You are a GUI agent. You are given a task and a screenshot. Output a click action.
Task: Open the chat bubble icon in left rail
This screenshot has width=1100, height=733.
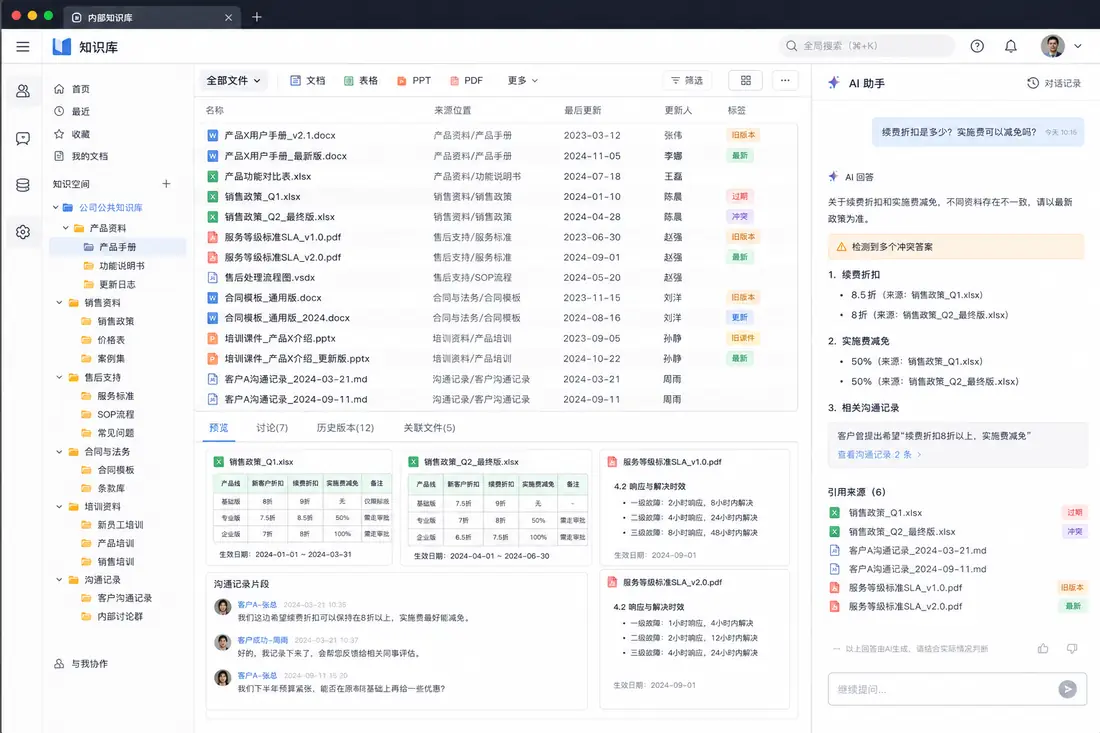(x=23, y=138)
